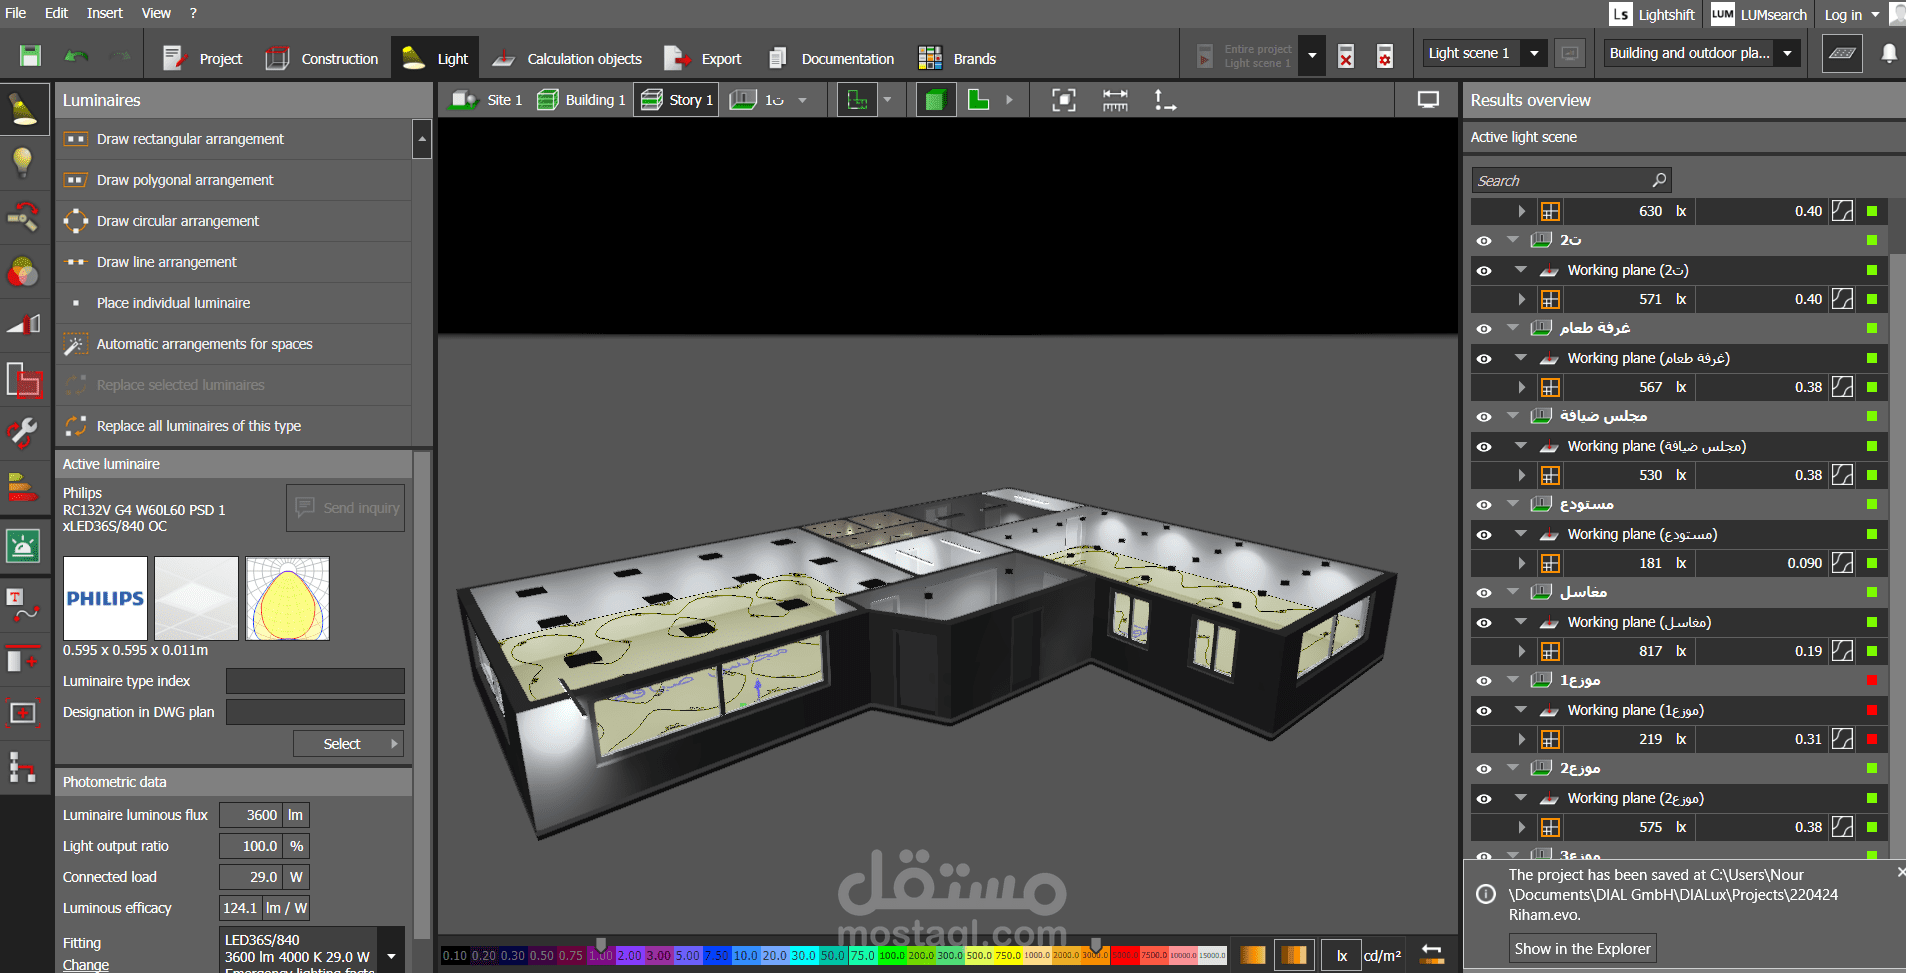Collapse the غرفة طعام room tree node
1906x973 pixels.
[x=1513, y=328]
